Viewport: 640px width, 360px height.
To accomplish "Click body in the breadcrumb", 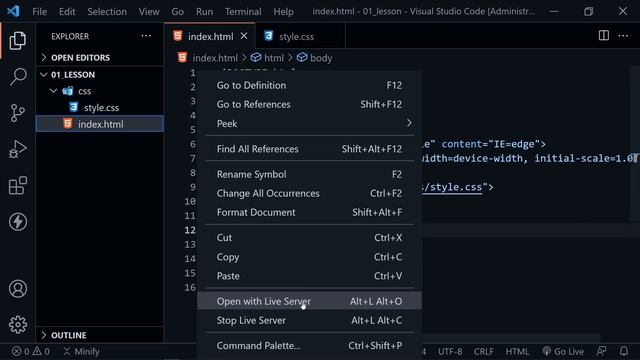I will tap(321, 58).
